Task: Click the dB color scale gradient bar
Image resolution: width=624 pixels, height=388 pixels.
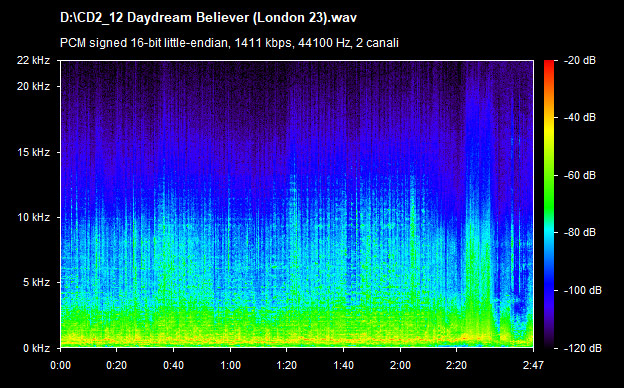Action: tap(549, 205)
